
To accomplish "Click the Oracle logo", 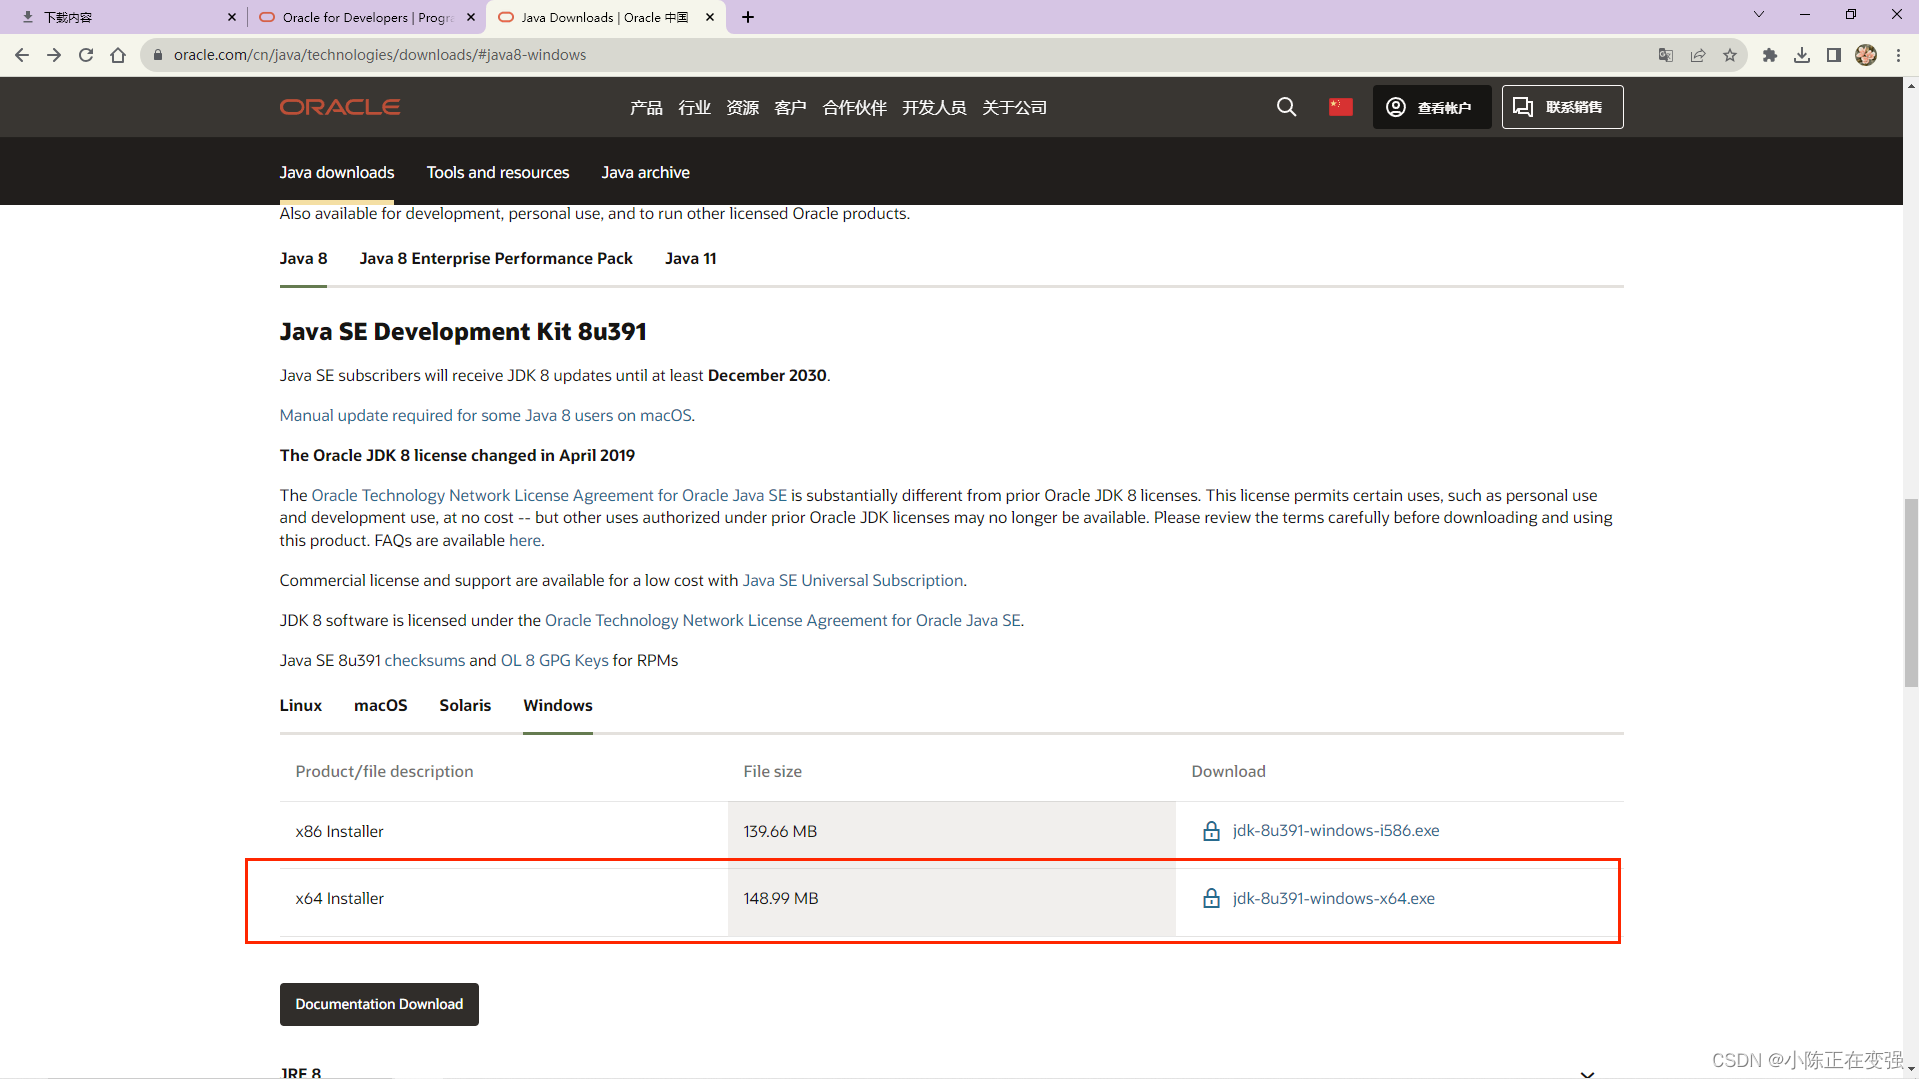I will pyautogui.click(x=340, y=107).
